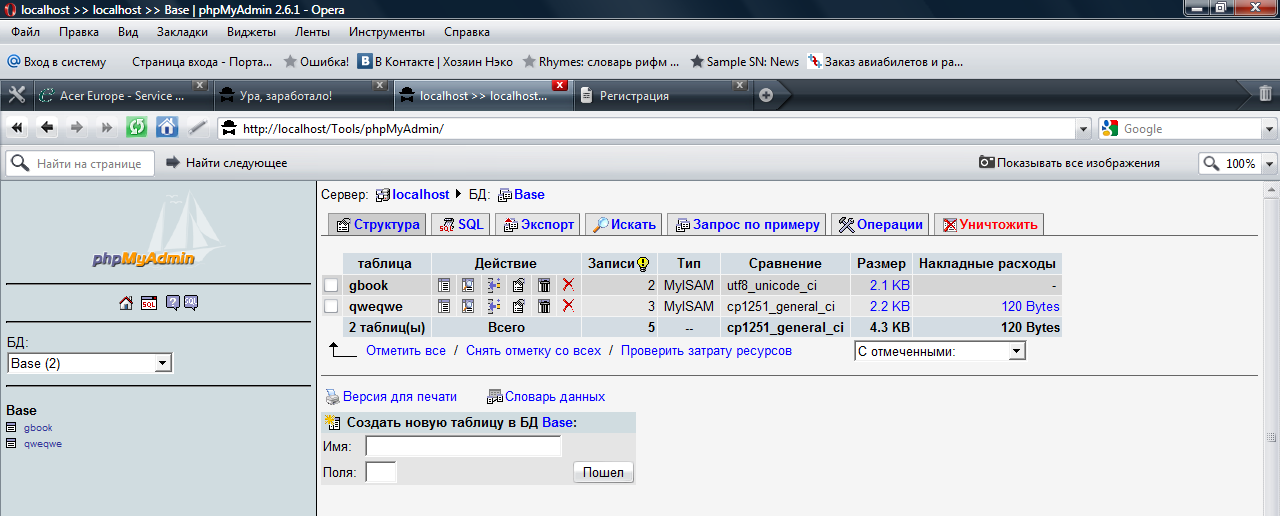Go to phpMyAdmin home icon in sidebar

pos(126,302)
